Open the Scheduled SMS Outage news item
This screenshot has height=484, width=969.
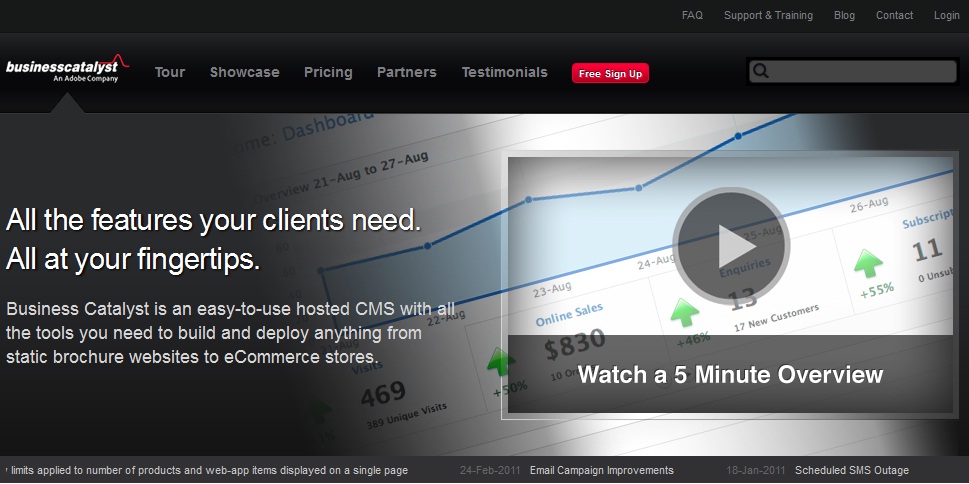point(852,470)
